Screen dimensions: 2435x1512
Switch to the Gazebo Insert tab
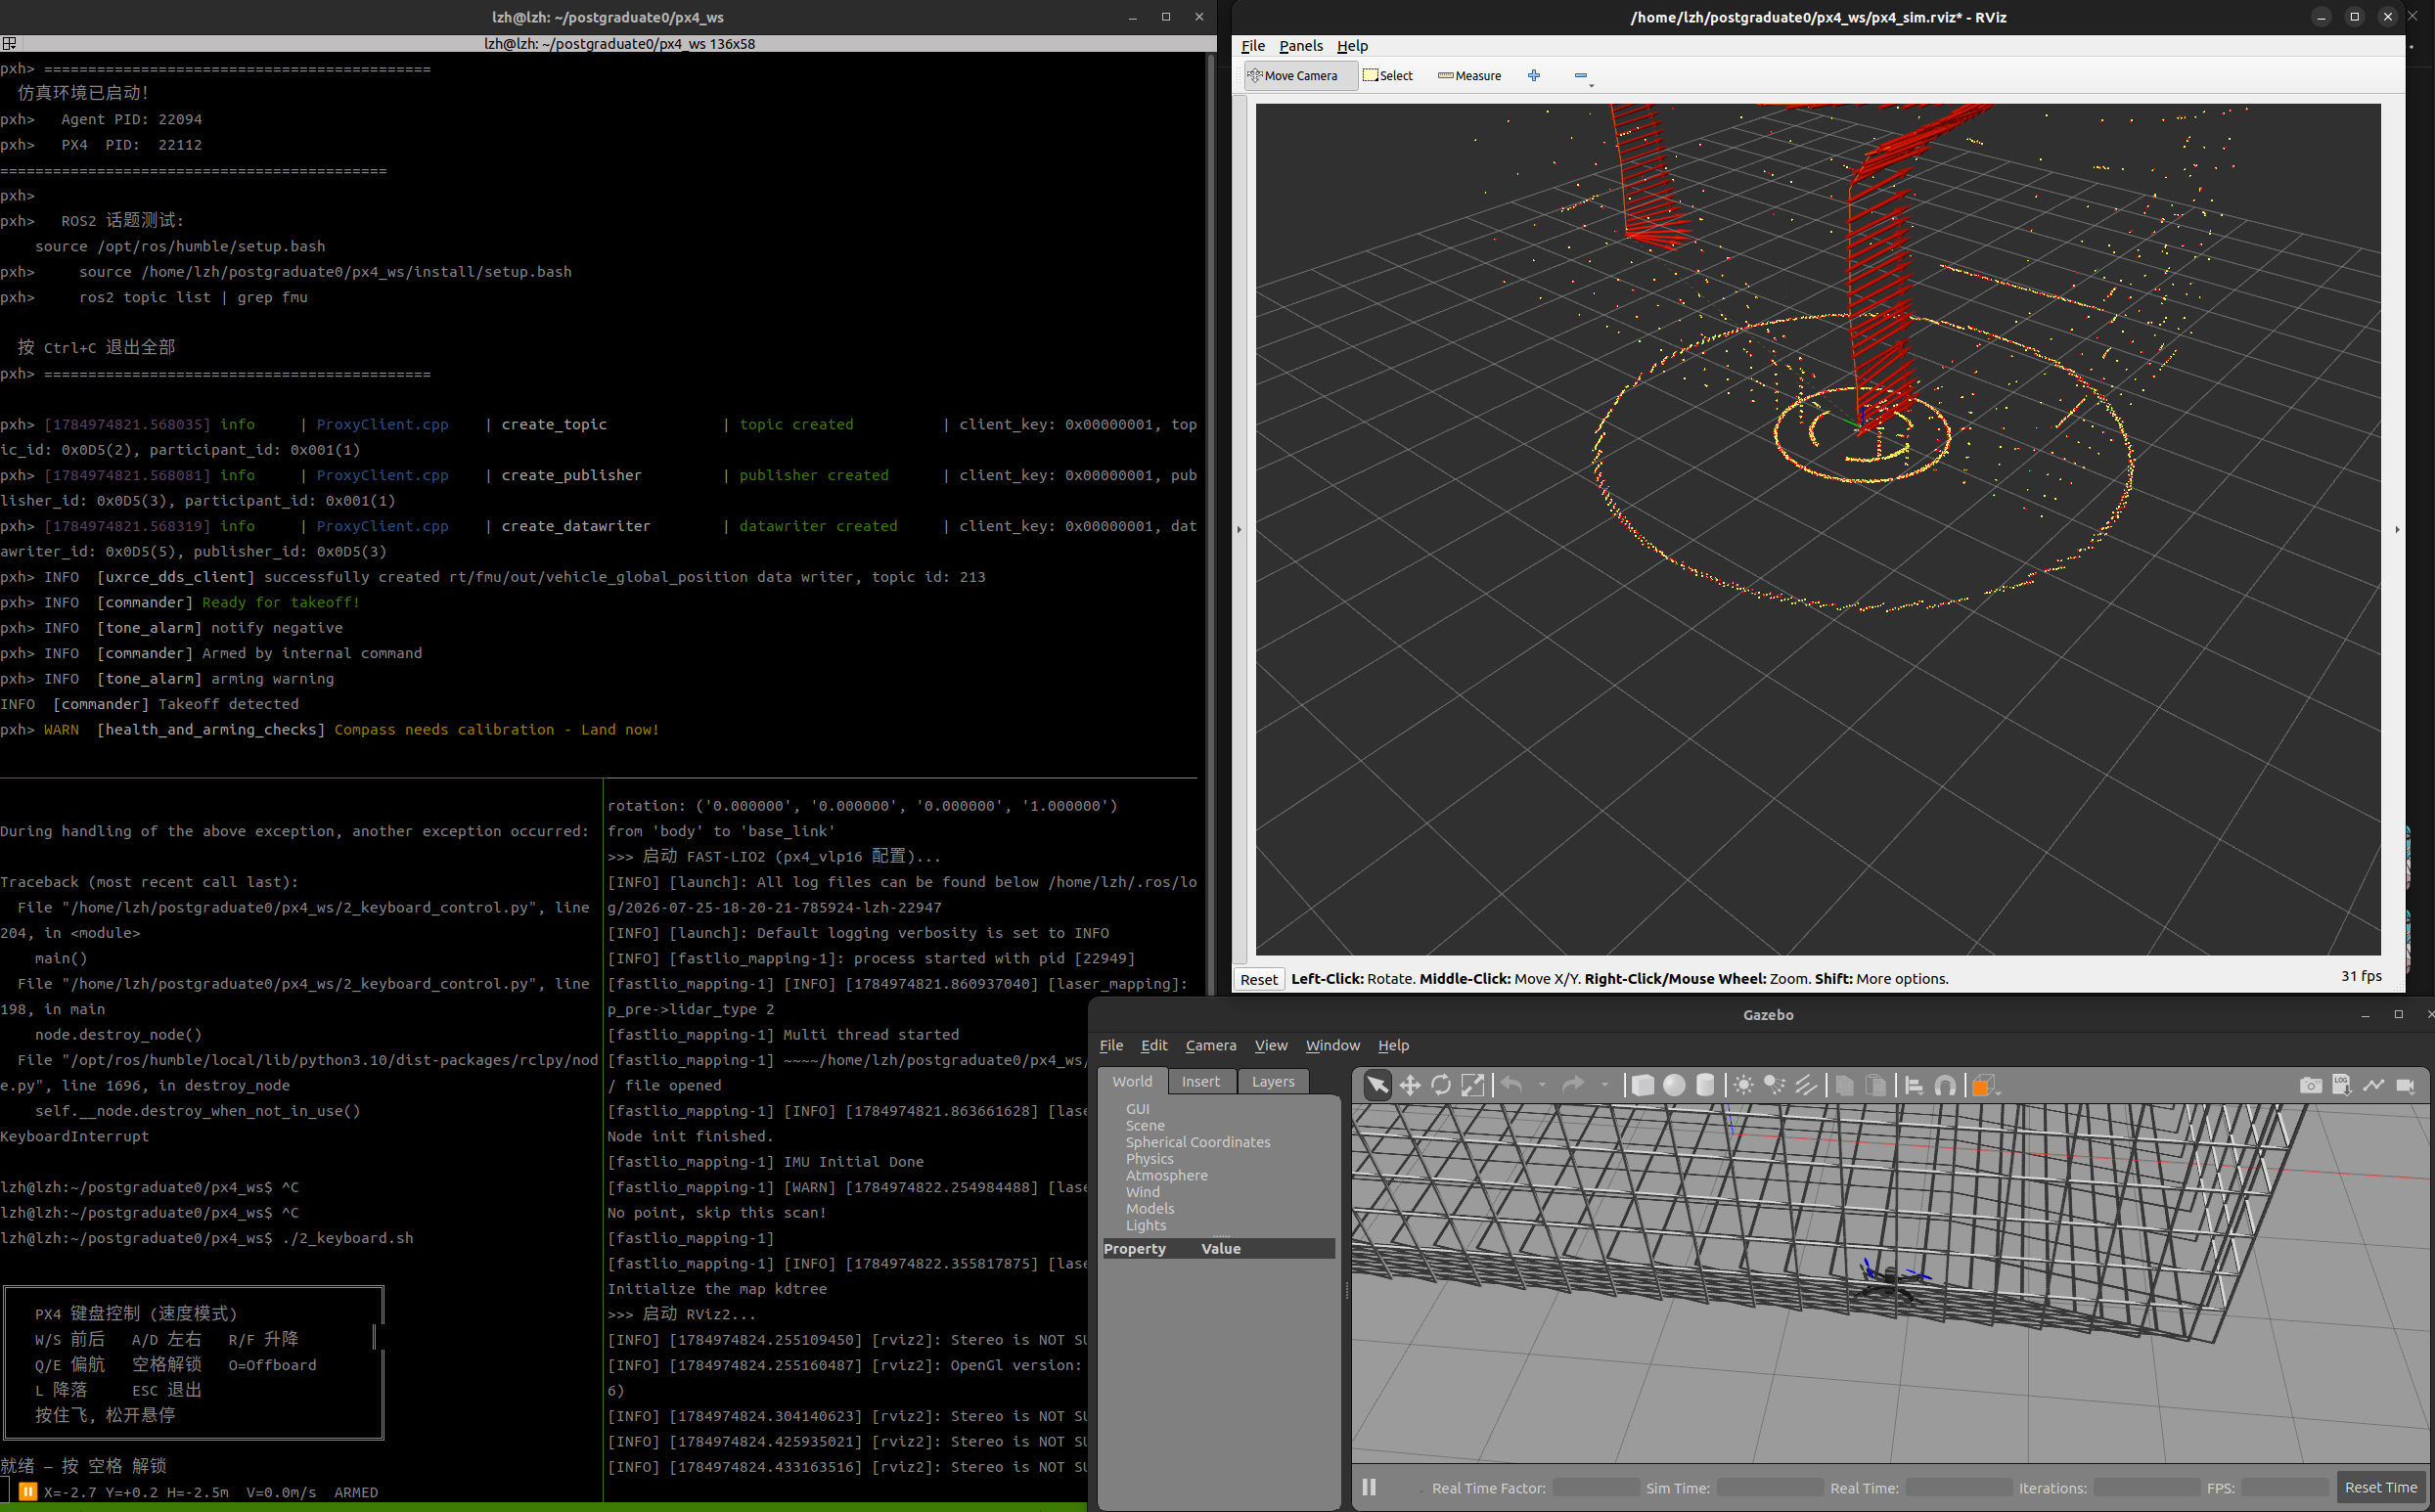pyautogui.click(x=1200, y=1082)
